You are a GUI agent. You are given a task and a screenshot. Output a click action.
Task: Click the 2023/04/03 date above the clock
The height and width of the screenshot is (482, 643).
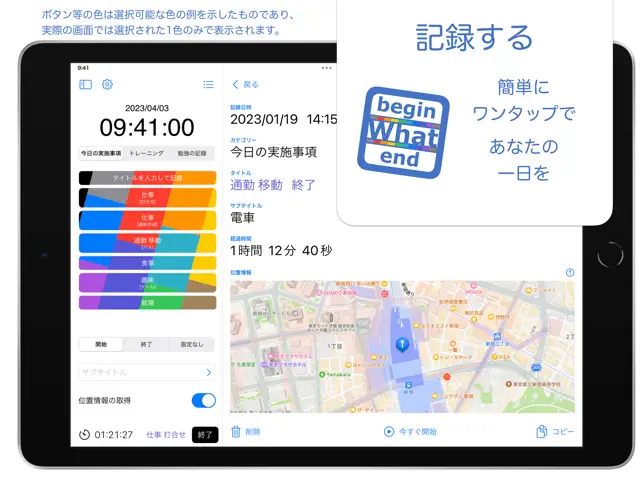[x=147, y=108]
